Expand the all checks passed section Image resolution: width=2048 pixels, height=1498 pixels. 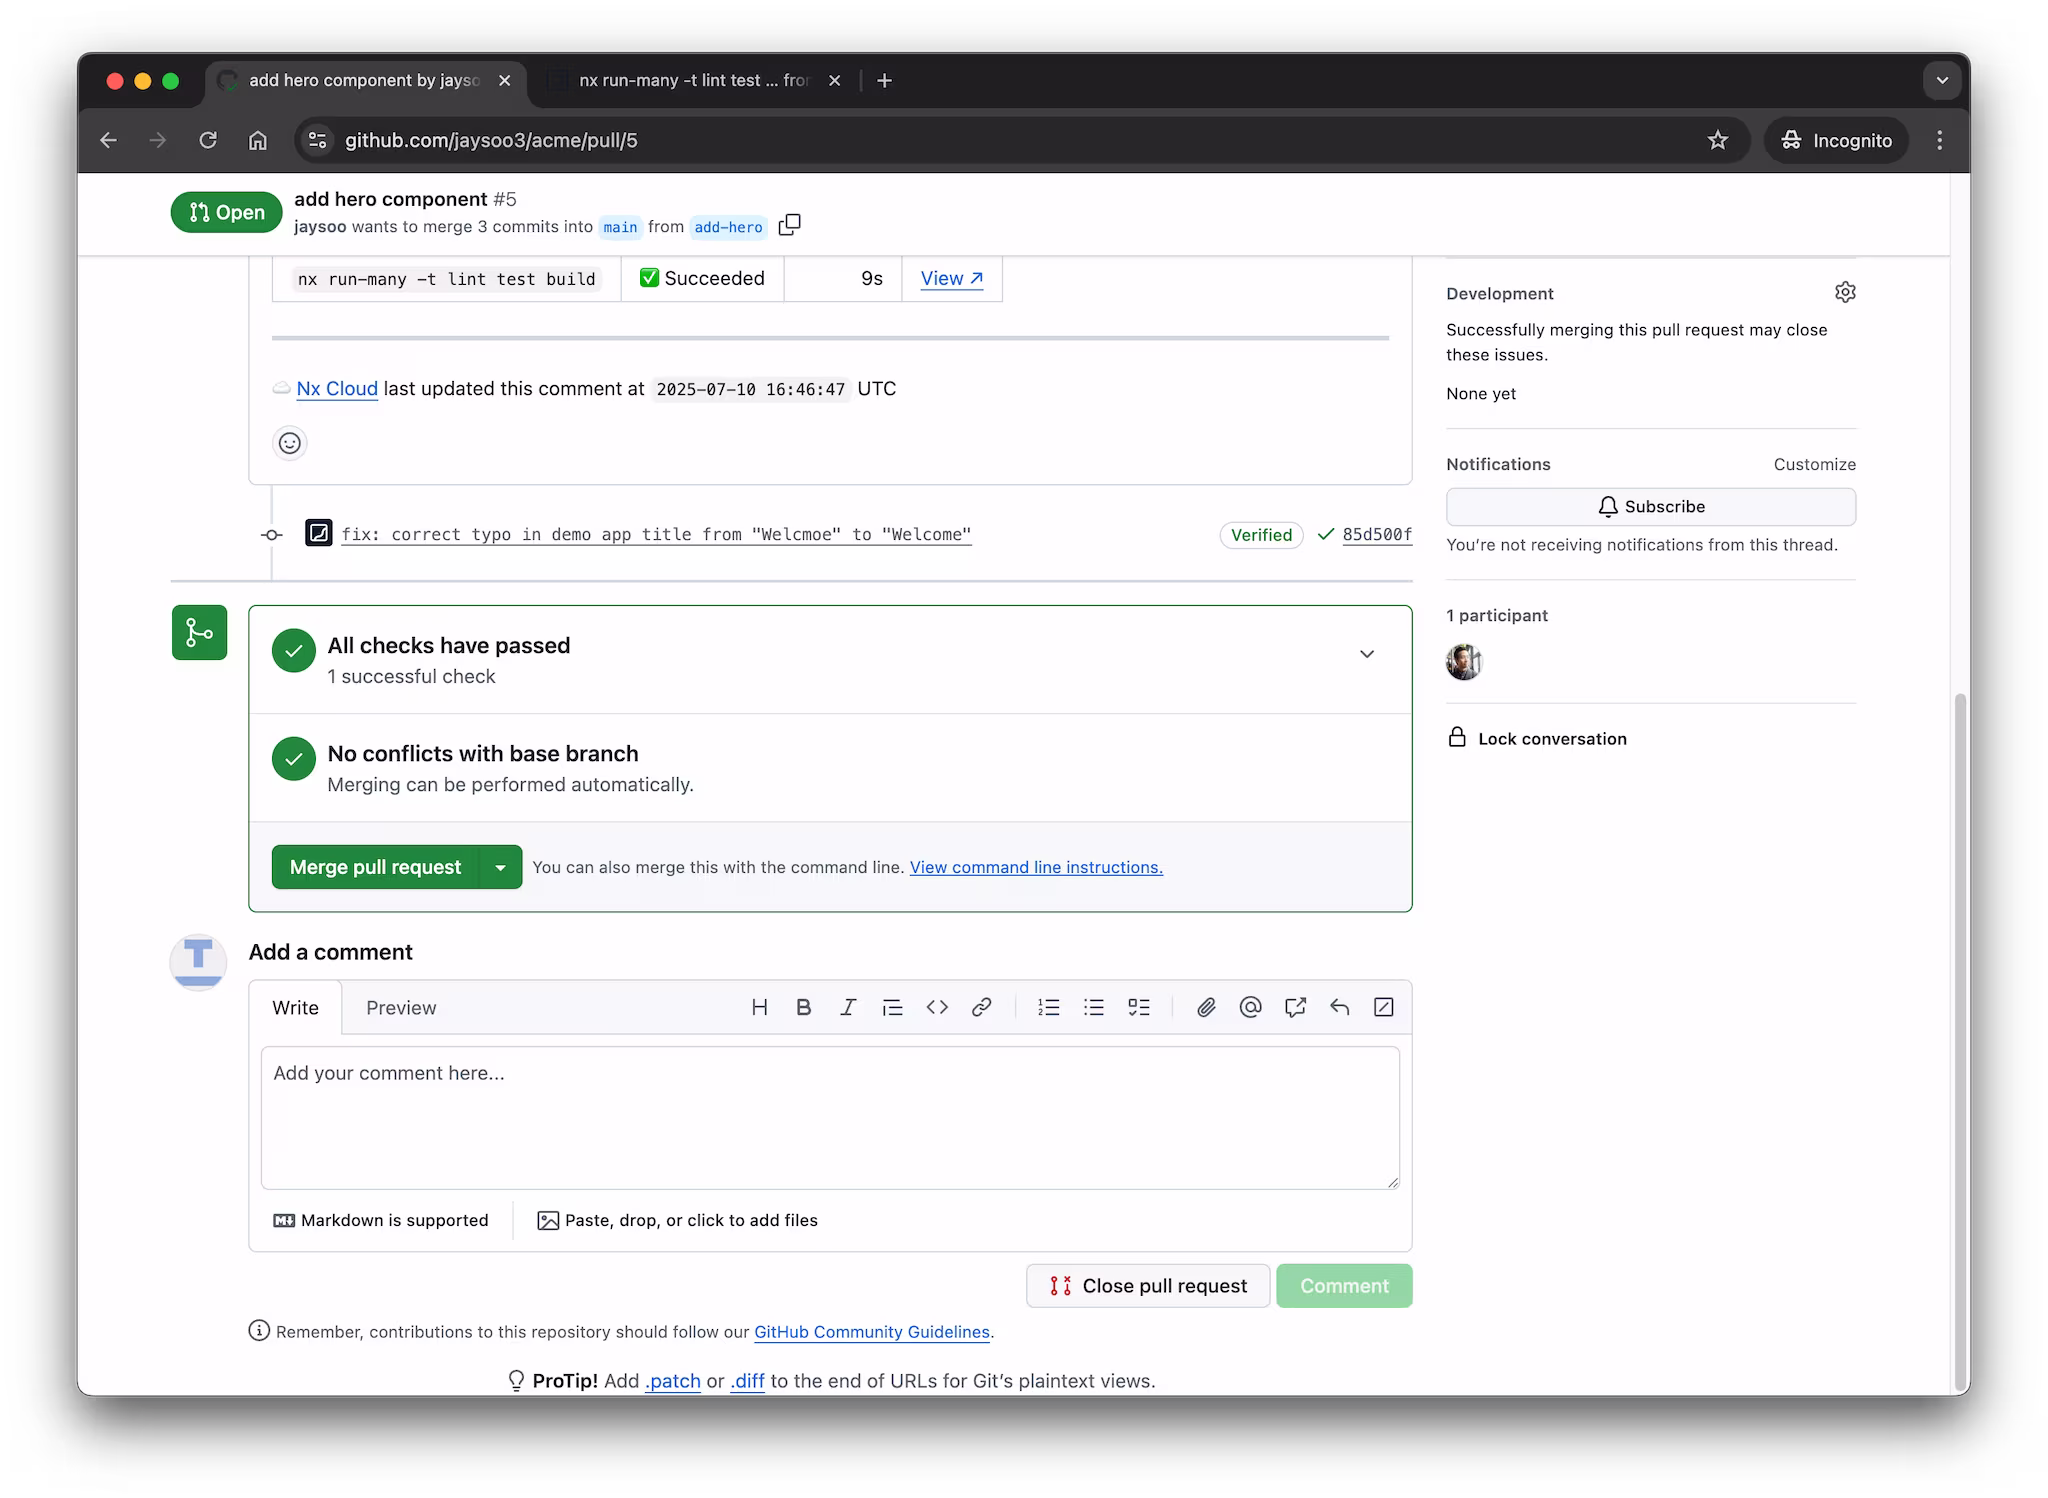point(1367,654)
